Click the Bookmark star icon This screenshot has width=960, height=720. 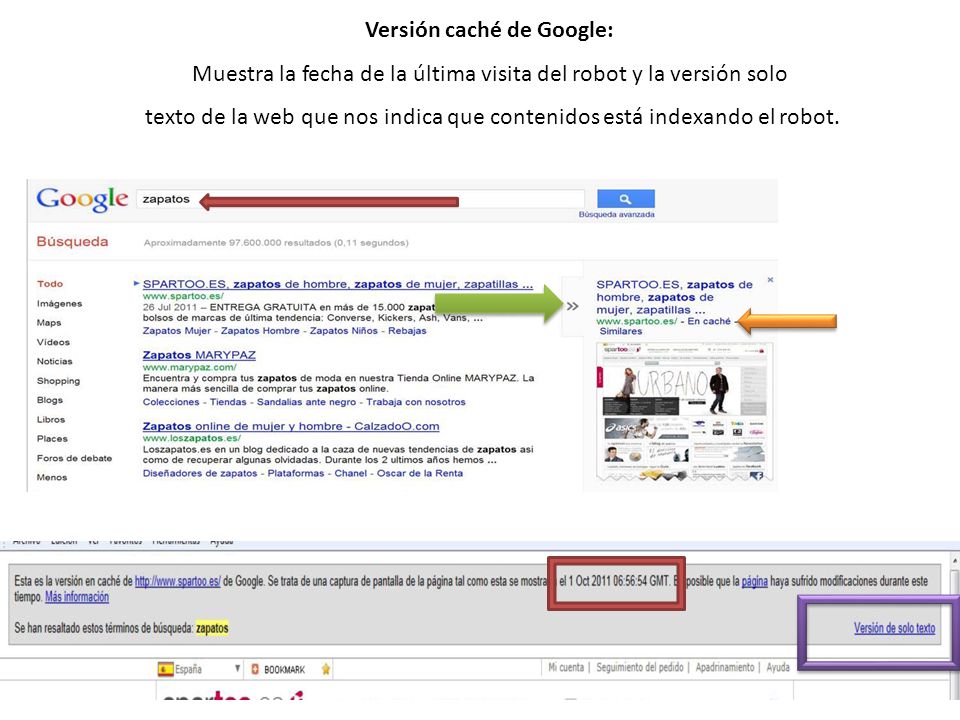(x=326, y=669)
